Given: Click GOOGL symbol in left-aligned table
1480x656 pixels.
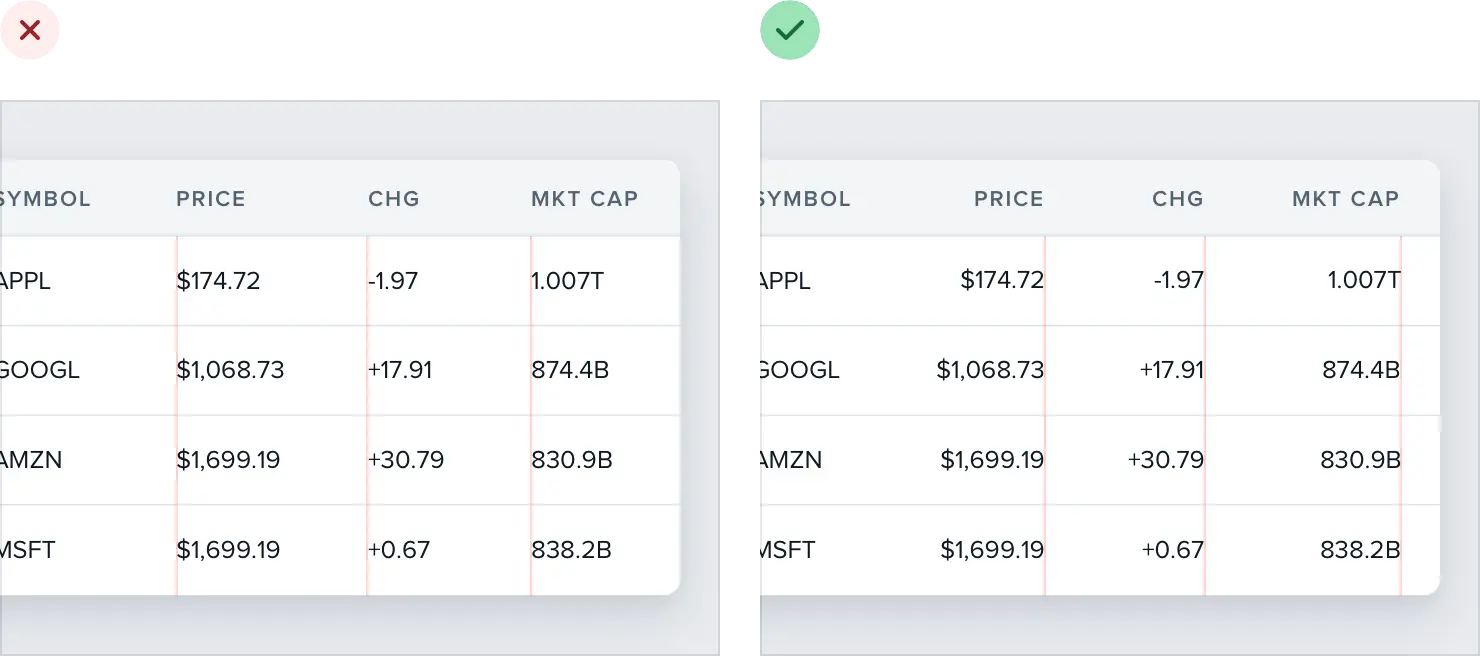Looking at the screenshot, I should [40, 371].
